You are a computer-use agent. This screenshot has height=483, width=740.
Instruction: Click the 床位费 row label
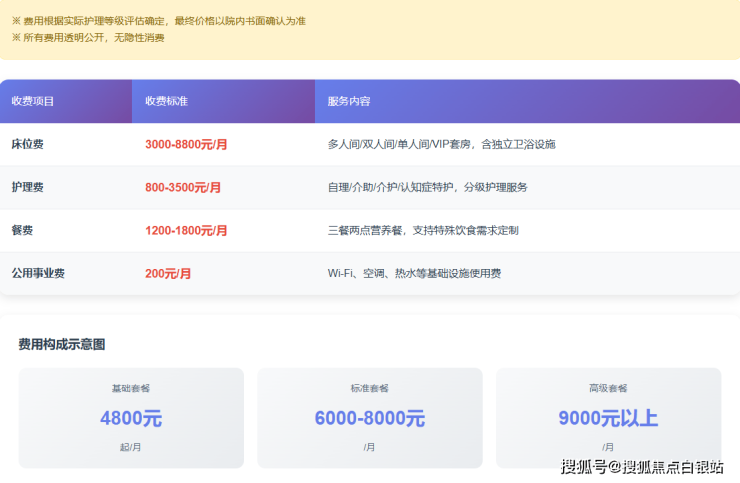click(x=27, y=144)
